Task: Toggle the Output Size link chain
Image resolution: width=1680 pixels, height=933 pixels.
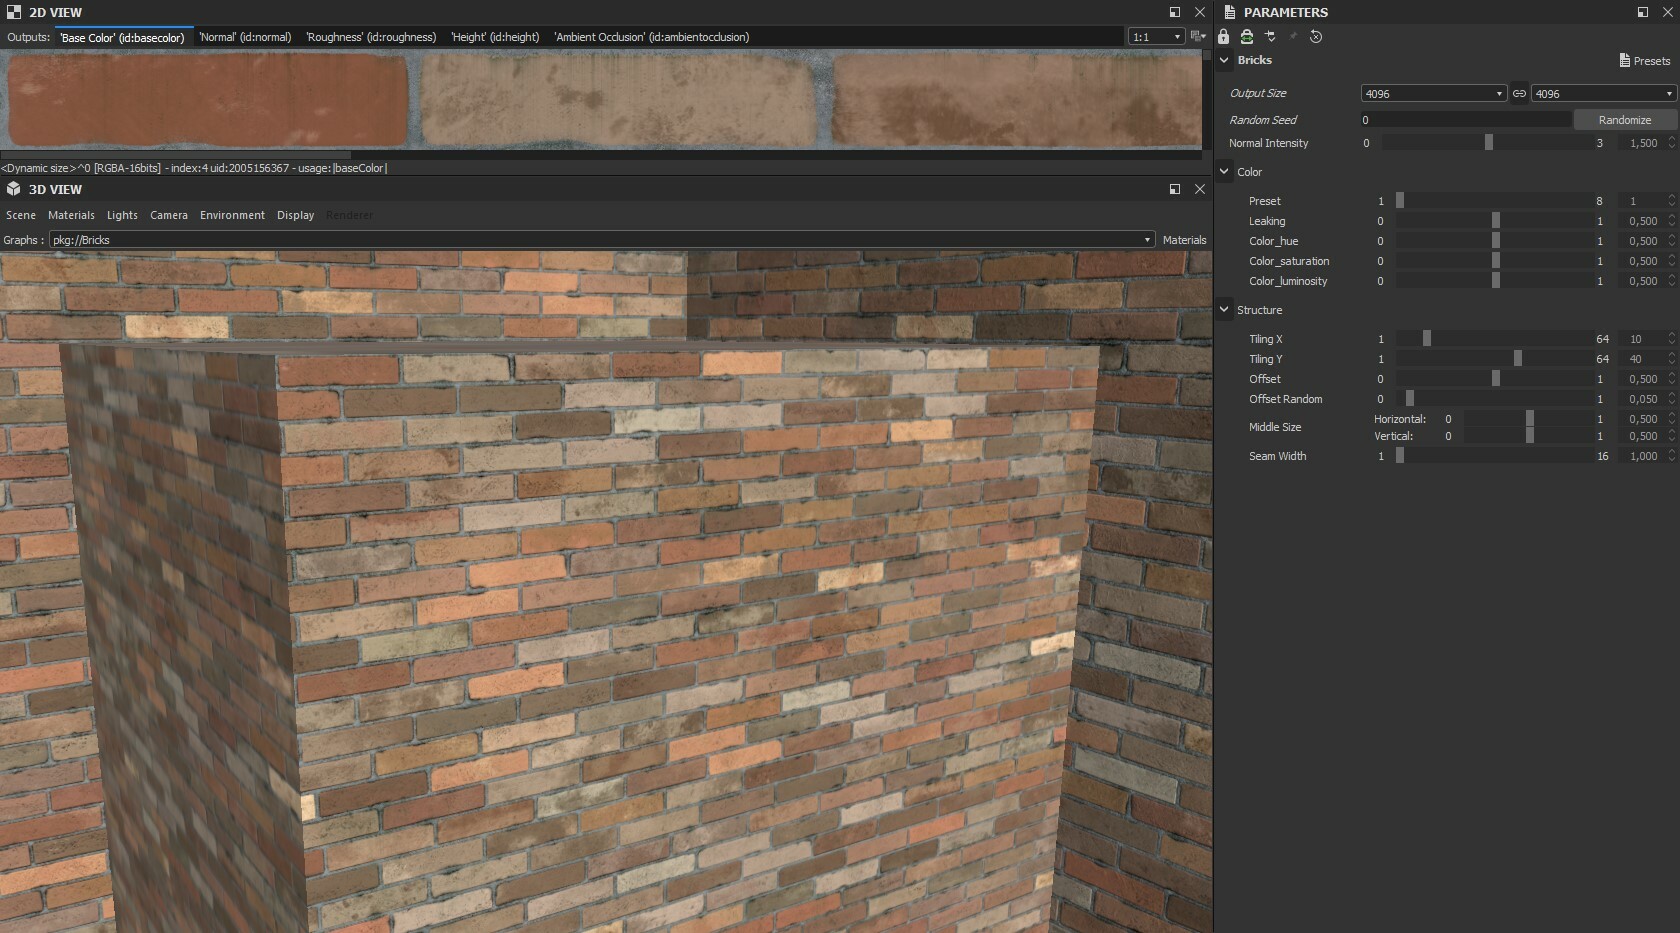Action: pos(1519,93)
